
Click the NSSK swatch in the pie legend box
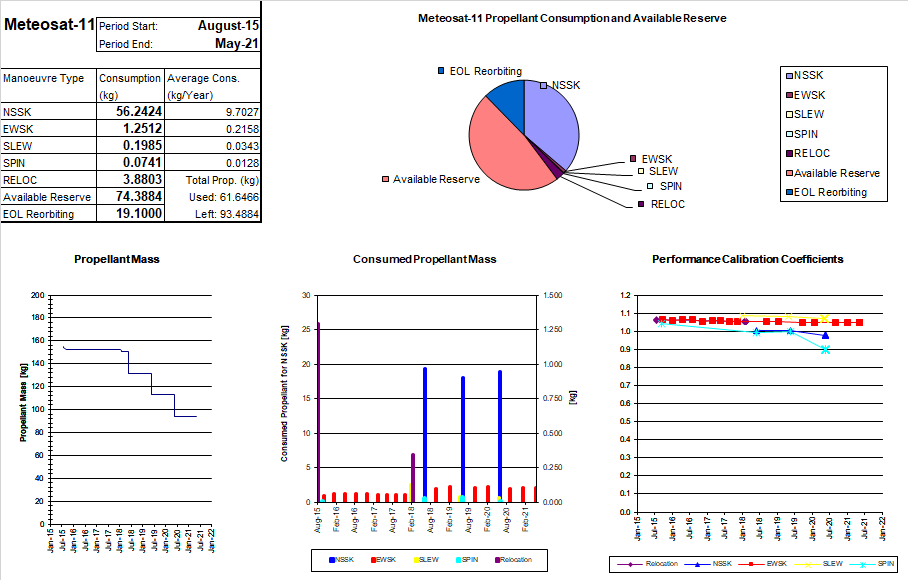pyautogui.click(x=789, y=76)
